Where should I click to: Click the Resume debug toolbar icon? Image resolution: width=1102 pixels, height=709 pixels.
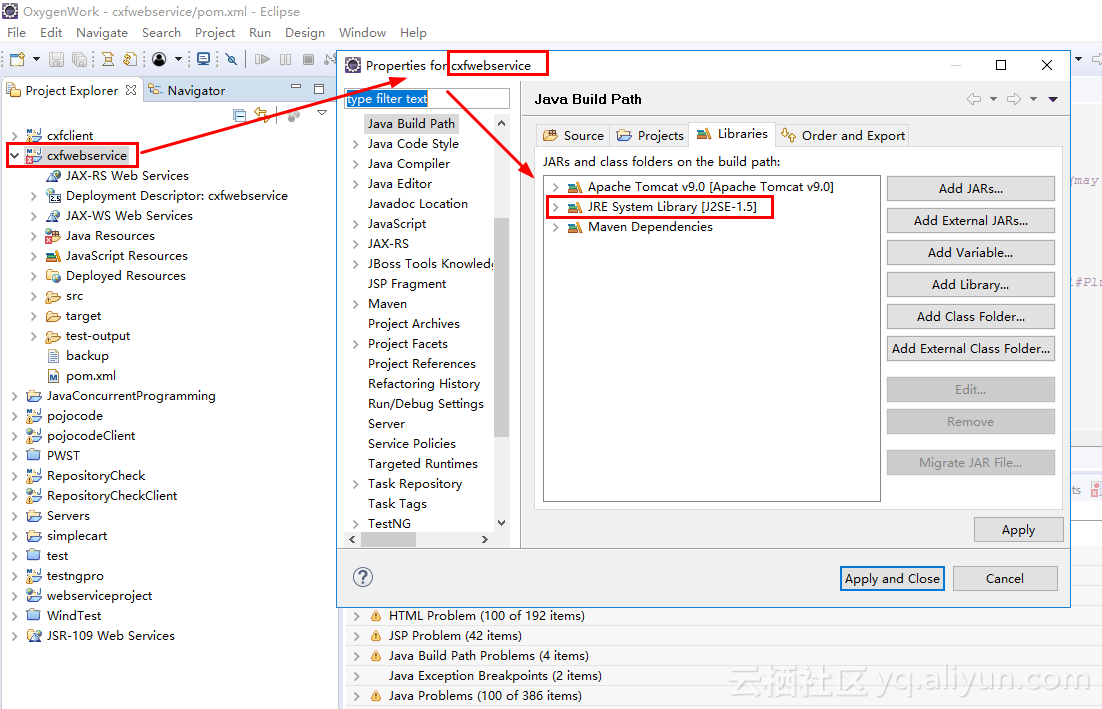(x=262, y=60)
